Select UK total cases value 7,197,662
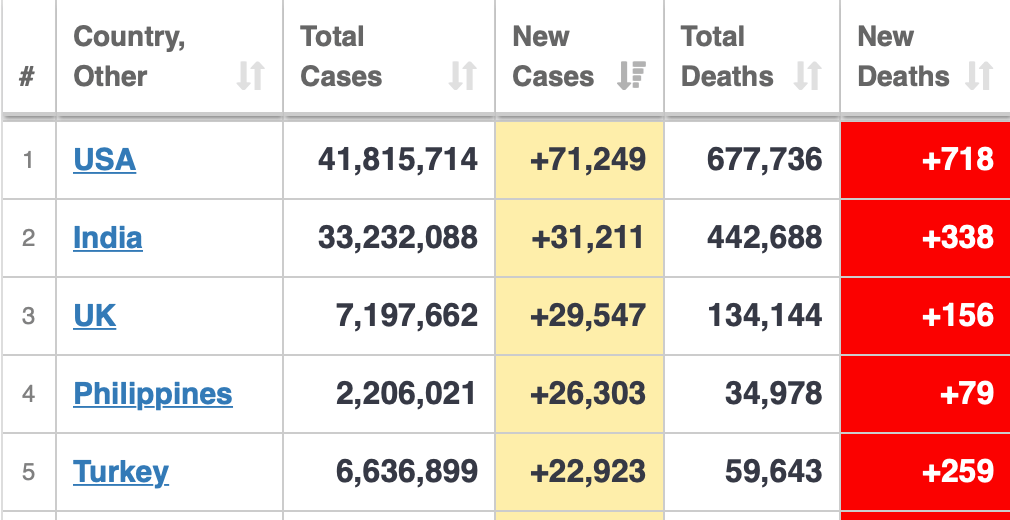The height and width of the screenshot is (520, 1010). pos(406,315)
